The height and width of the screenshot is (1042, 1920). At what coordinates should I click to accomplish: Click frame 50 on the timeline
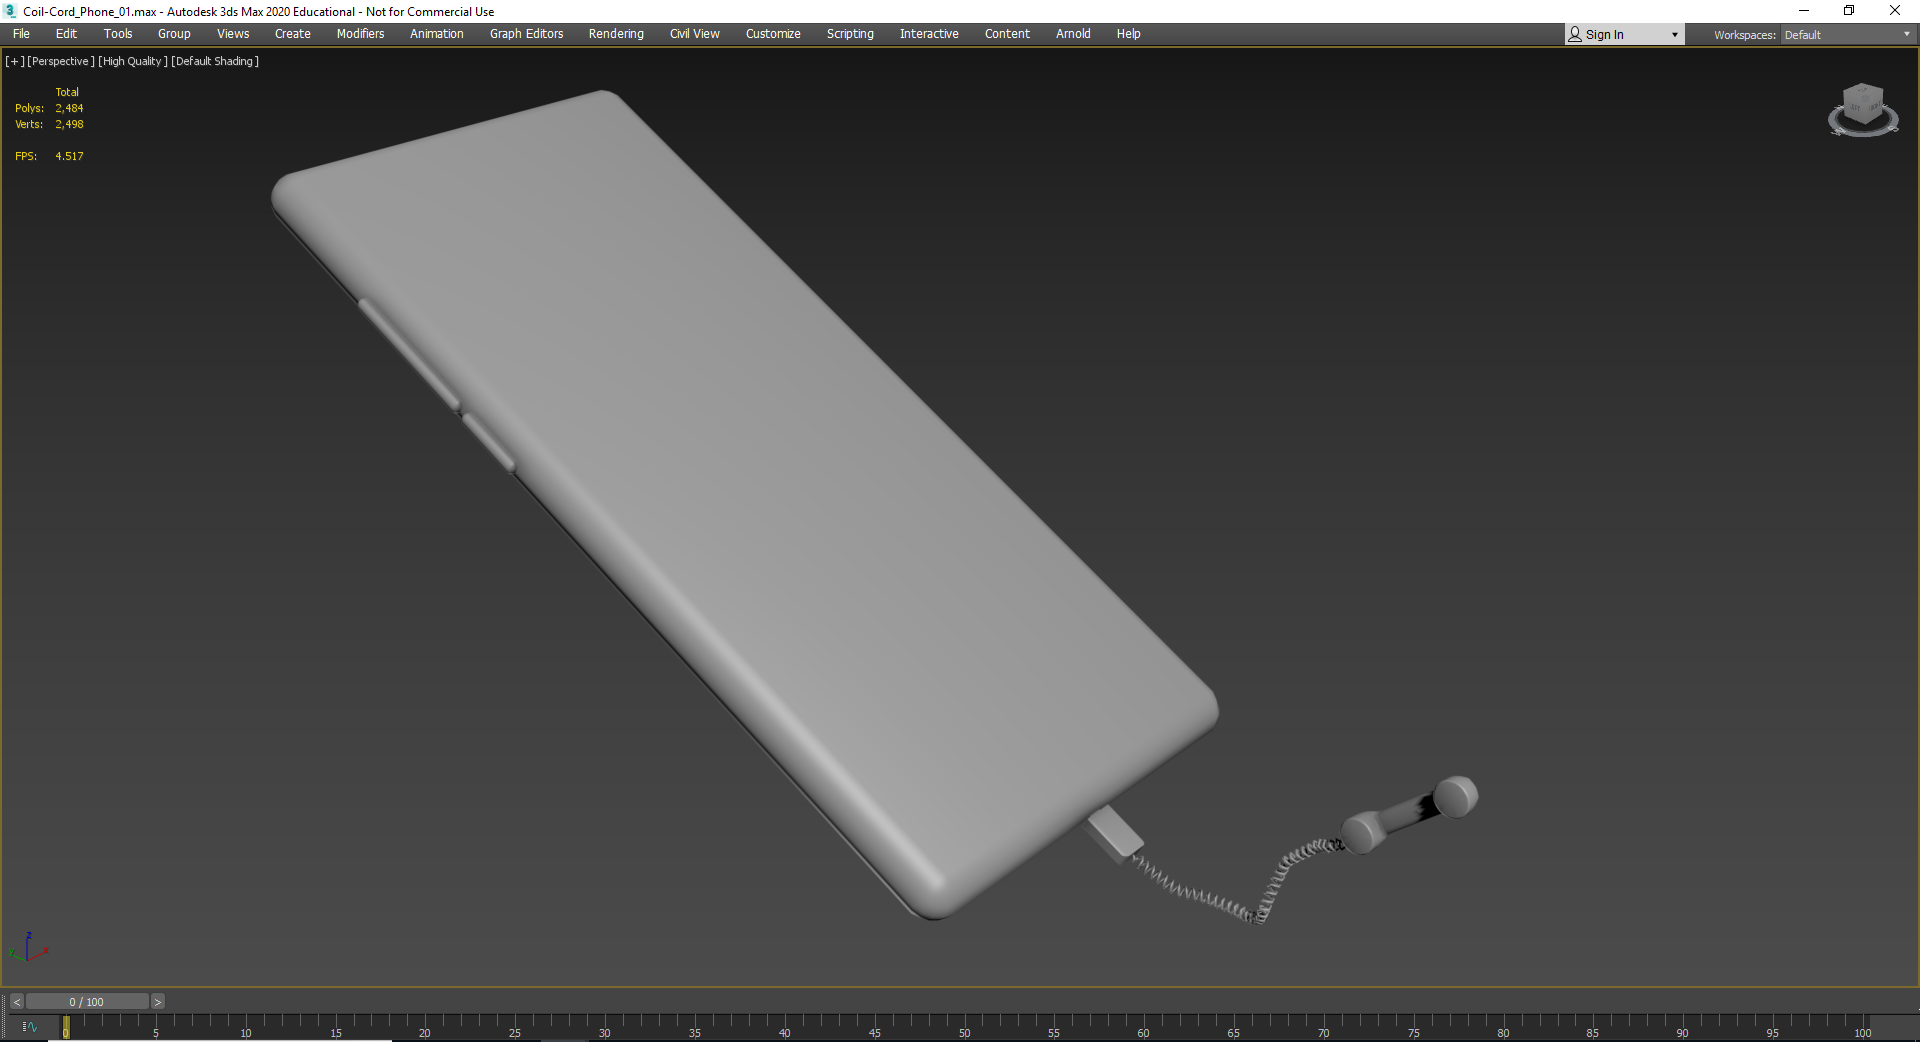tap(964, 1023)
